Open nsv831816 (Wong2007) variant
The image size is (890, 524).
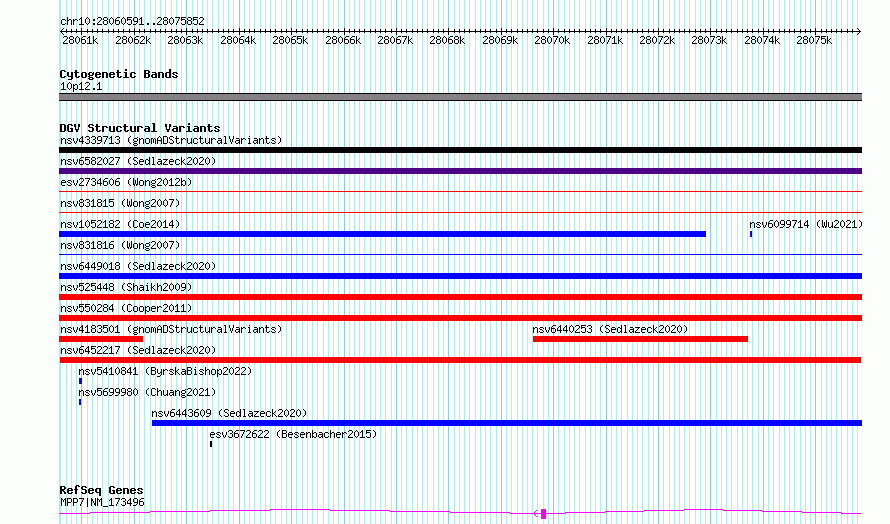tap(120, 245)
